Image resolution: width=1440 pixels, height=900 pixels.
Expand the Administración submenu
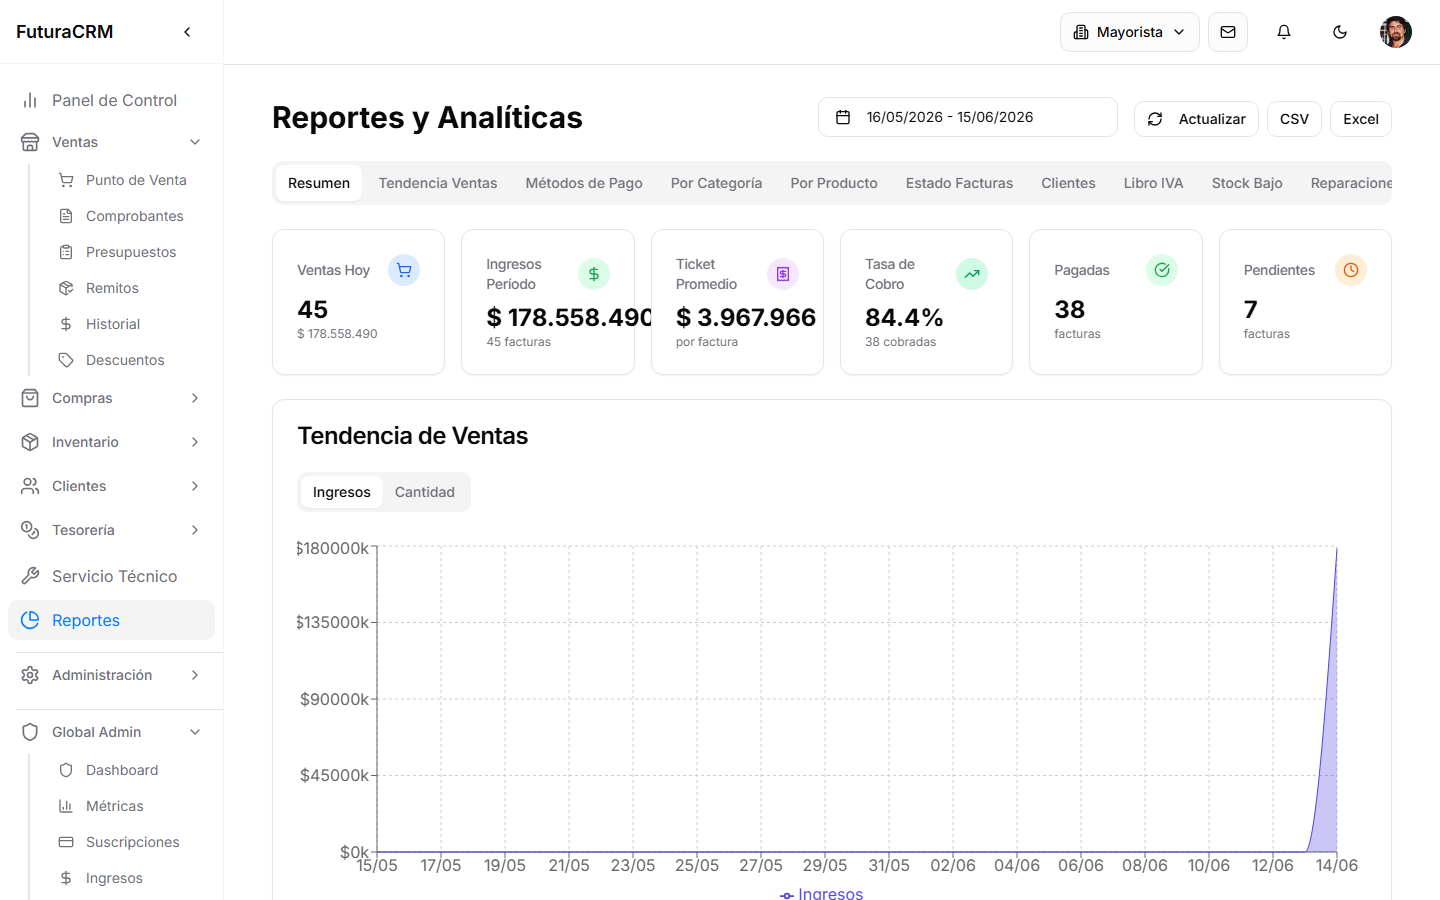point(195,675)
